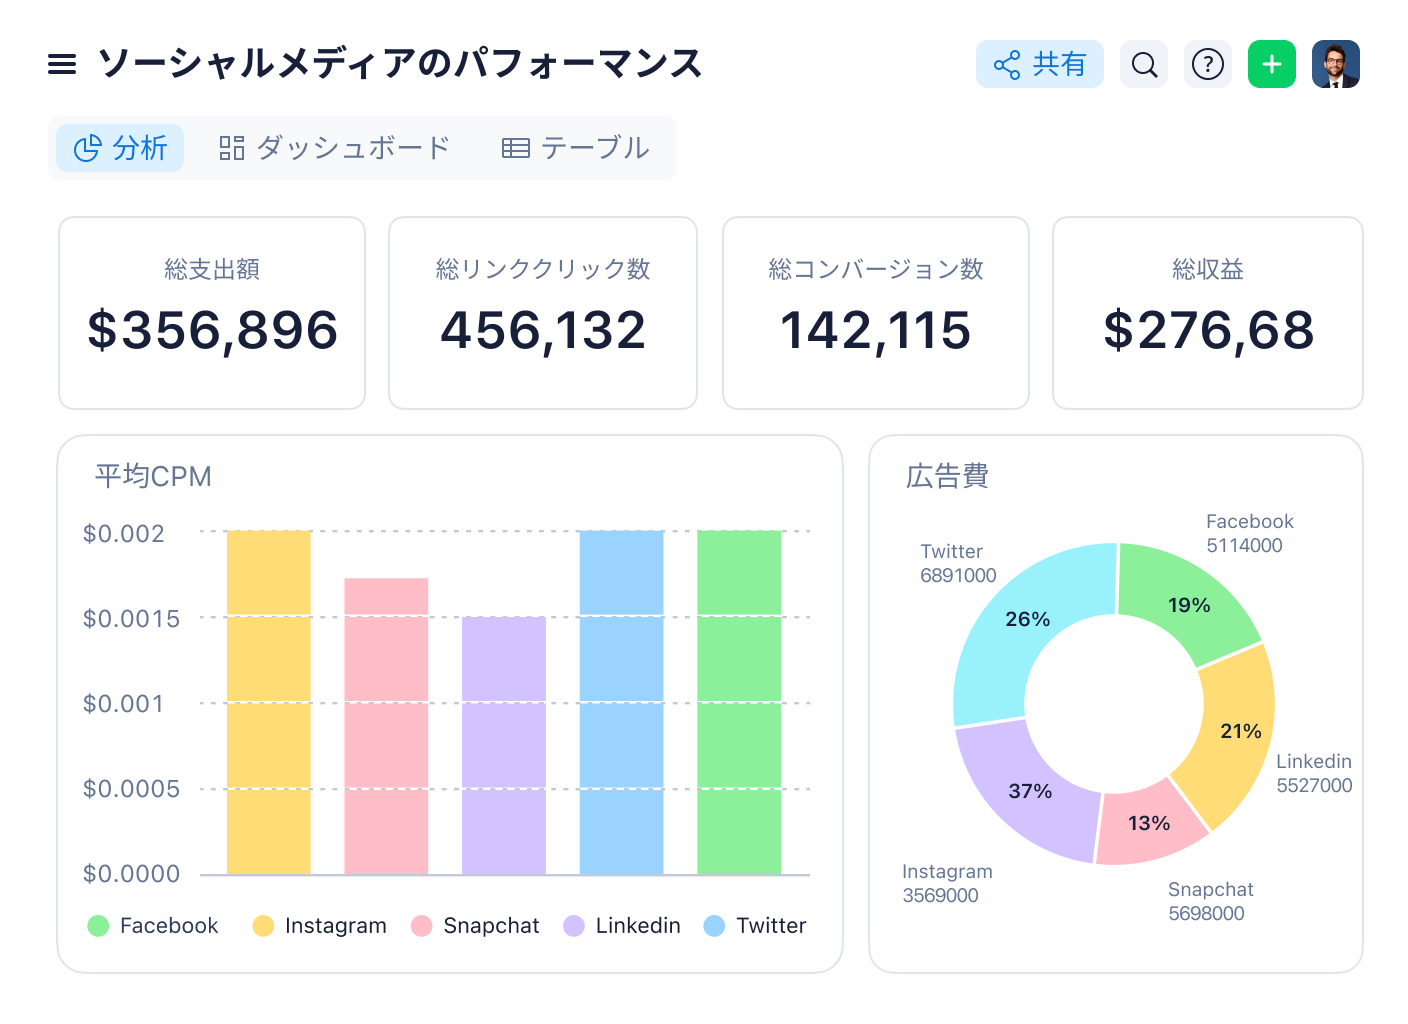Select the 分析 tab
This screenshot has height=1024, width=1408.
pos(120,148)
